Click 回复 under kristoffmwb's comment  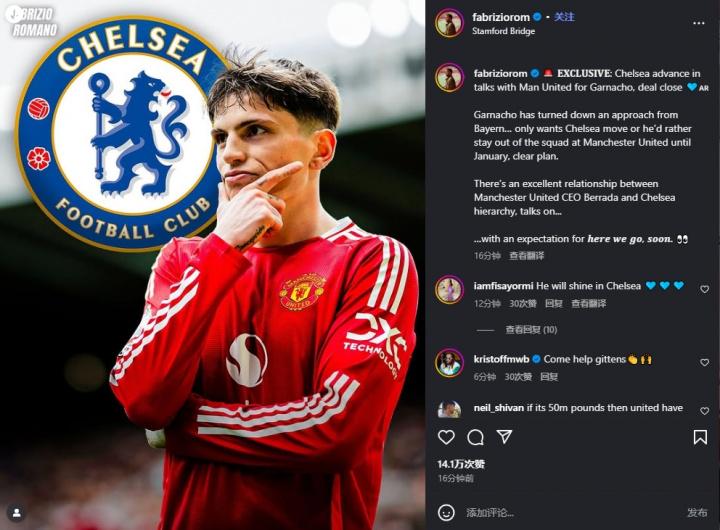point(549,377)
